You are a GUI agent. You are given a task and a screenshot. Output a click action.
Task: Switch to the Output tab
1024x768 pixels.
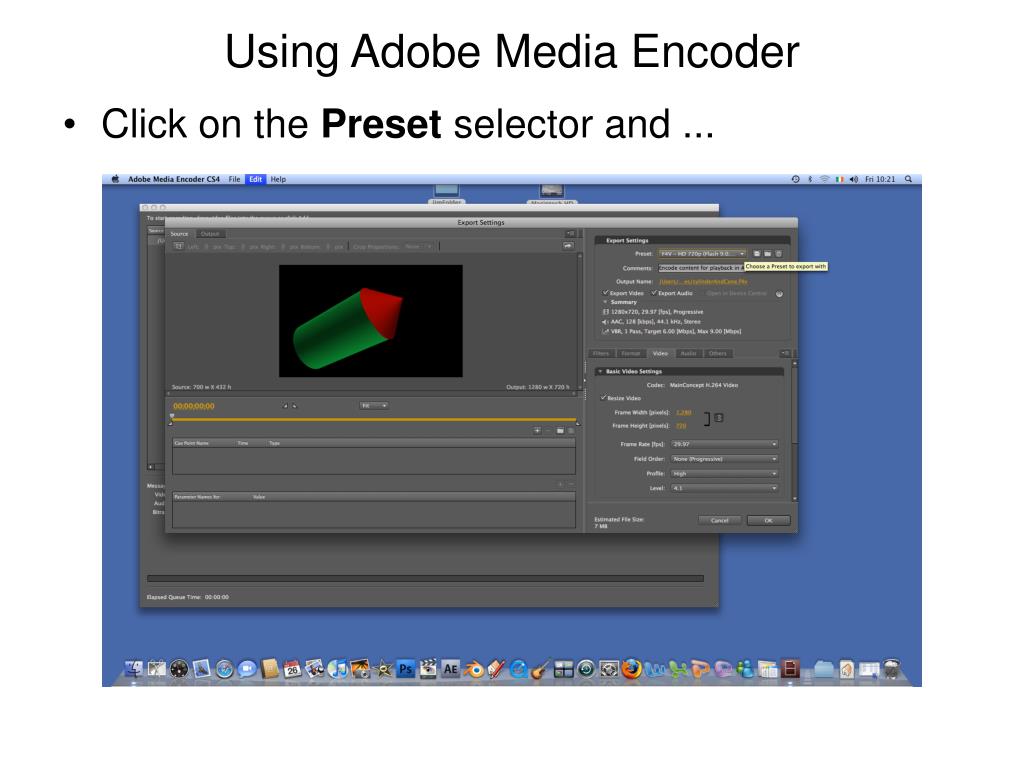click(x=210, y=234)
